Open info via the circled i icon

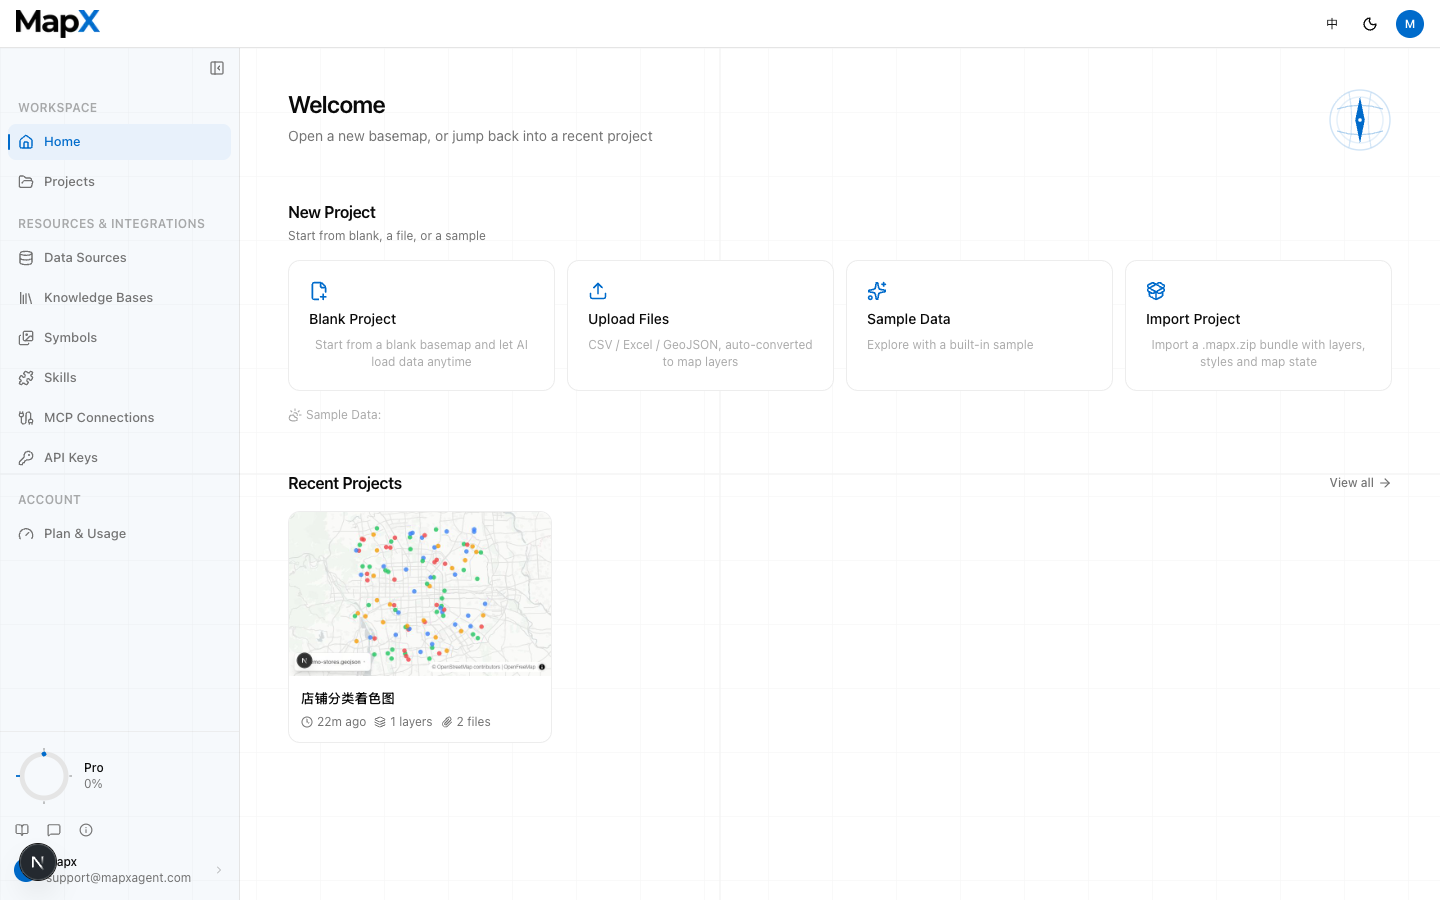pos(86,830)
